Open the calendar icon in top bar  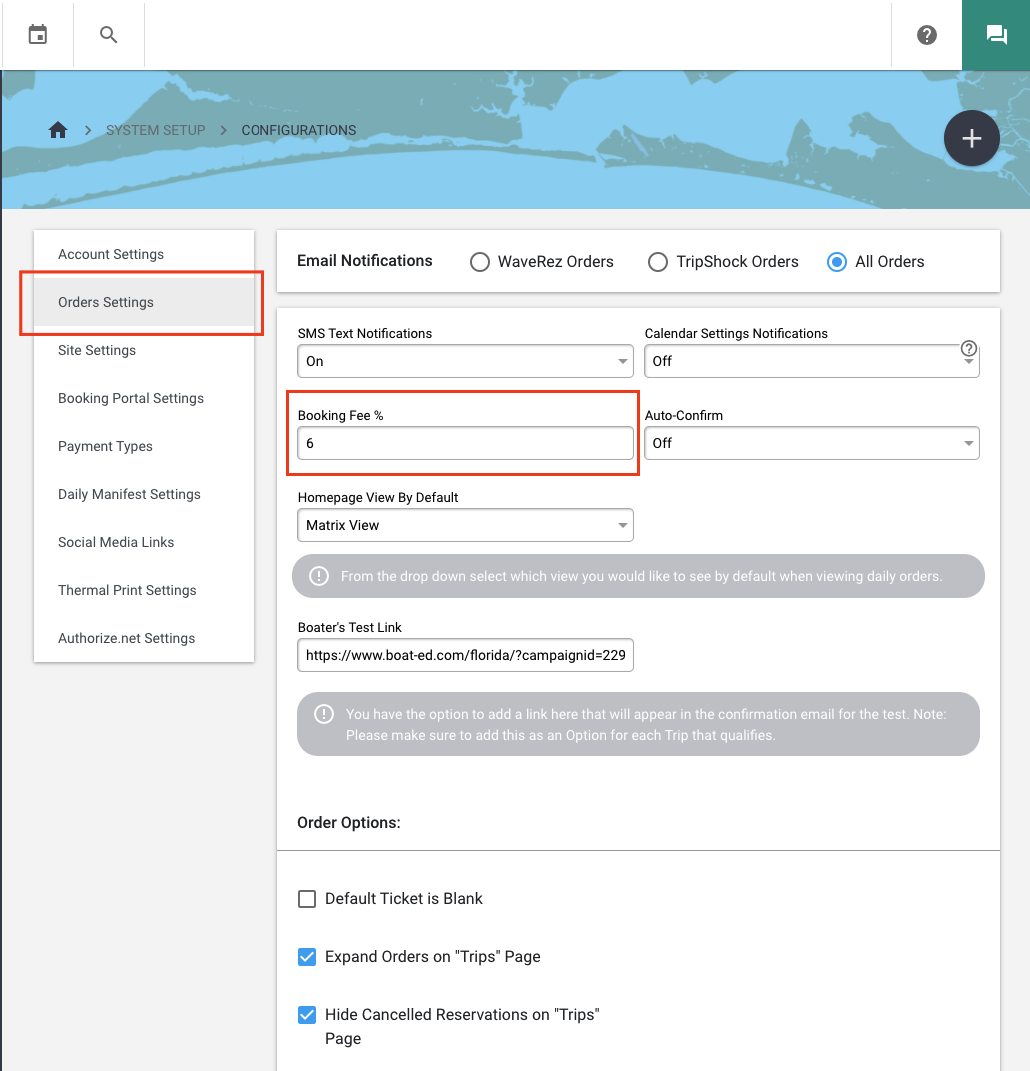click(38, 34)
